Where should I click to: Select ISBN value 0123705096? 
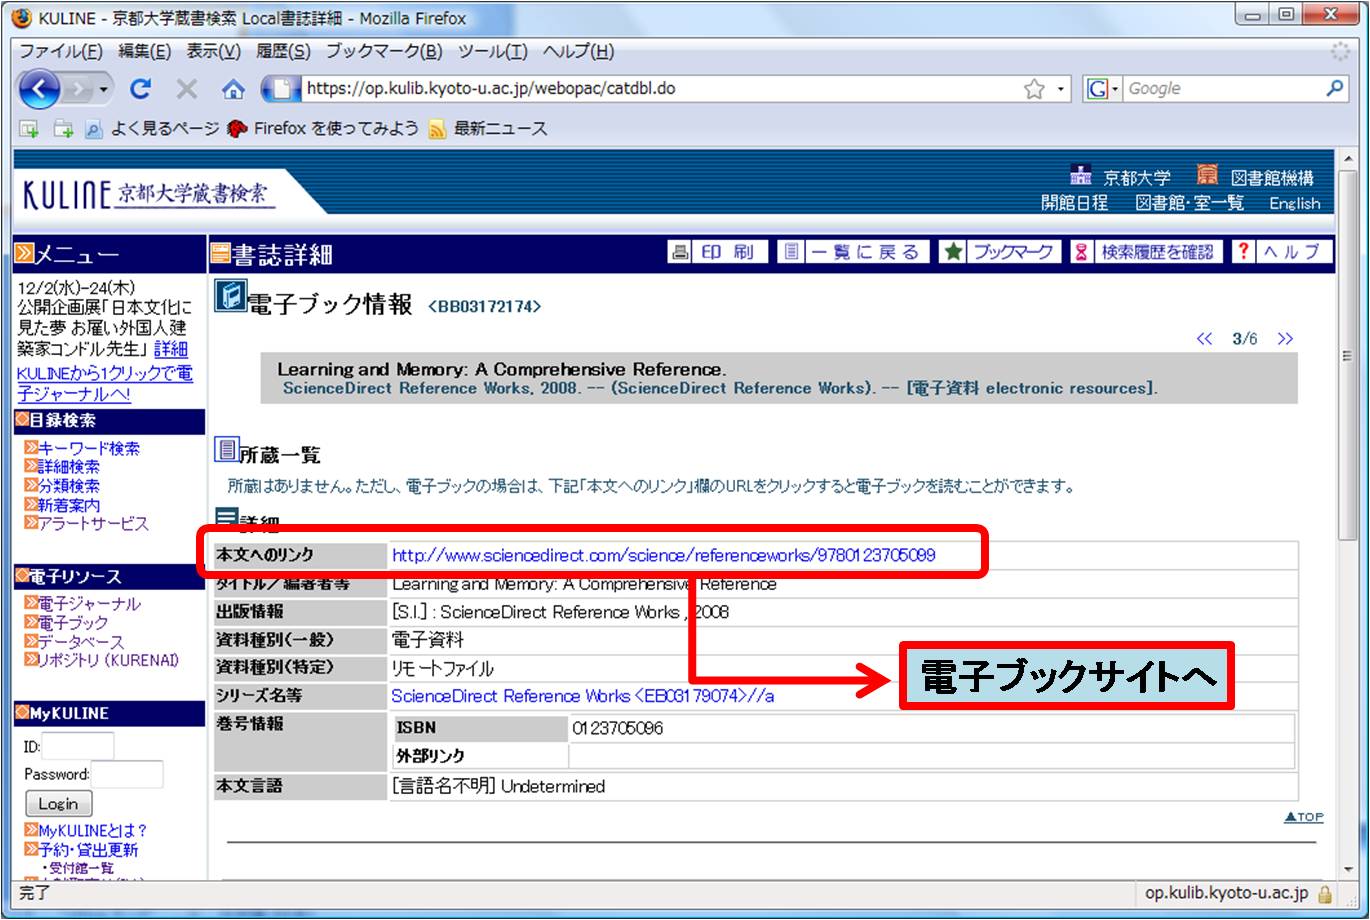pos(618,729)
